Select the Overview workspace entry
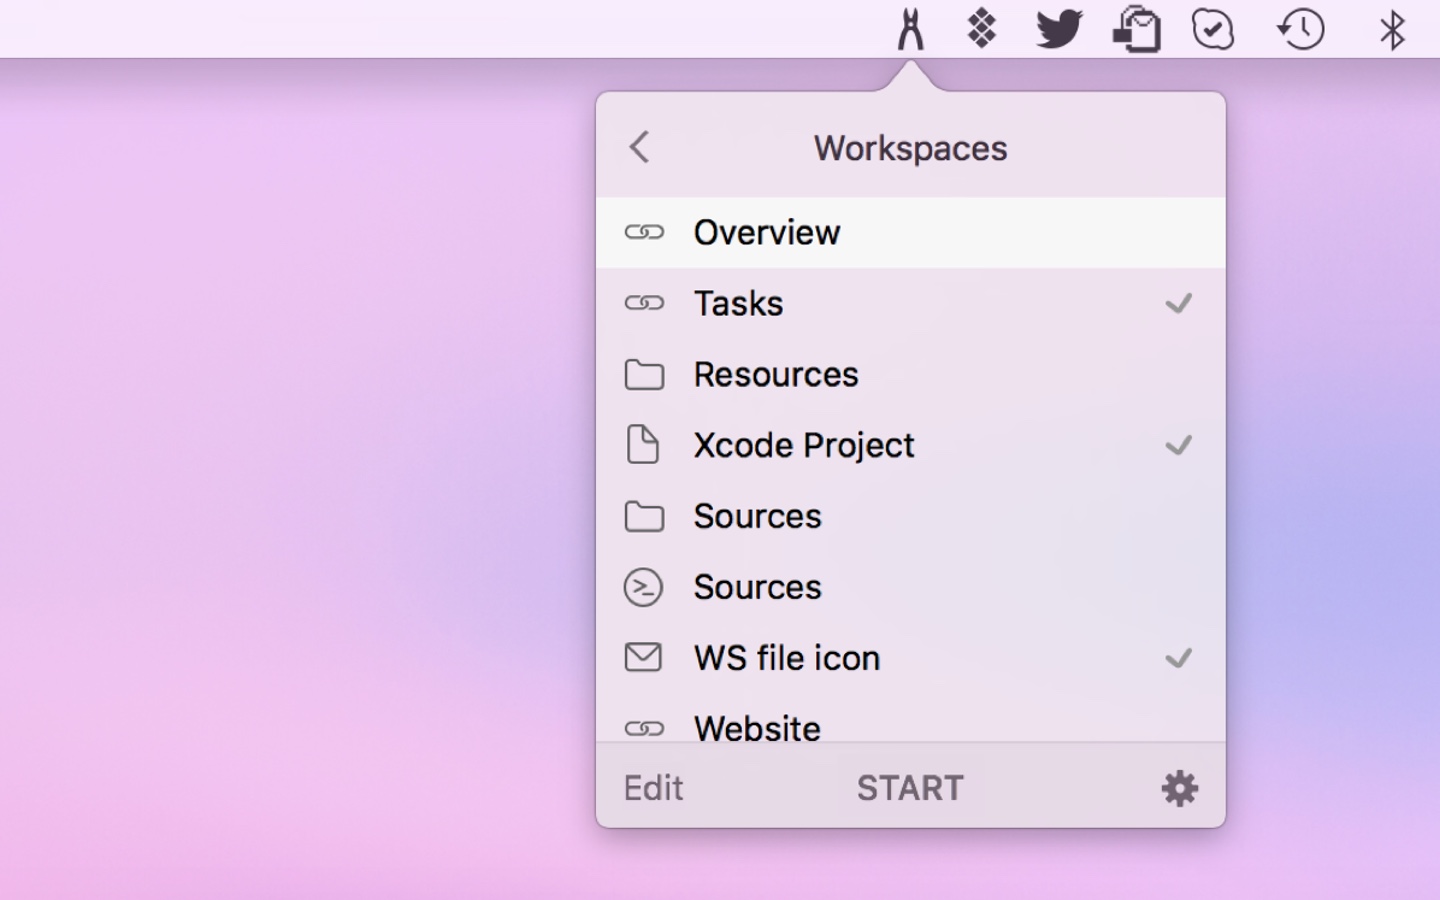 [x=767, y=232]
